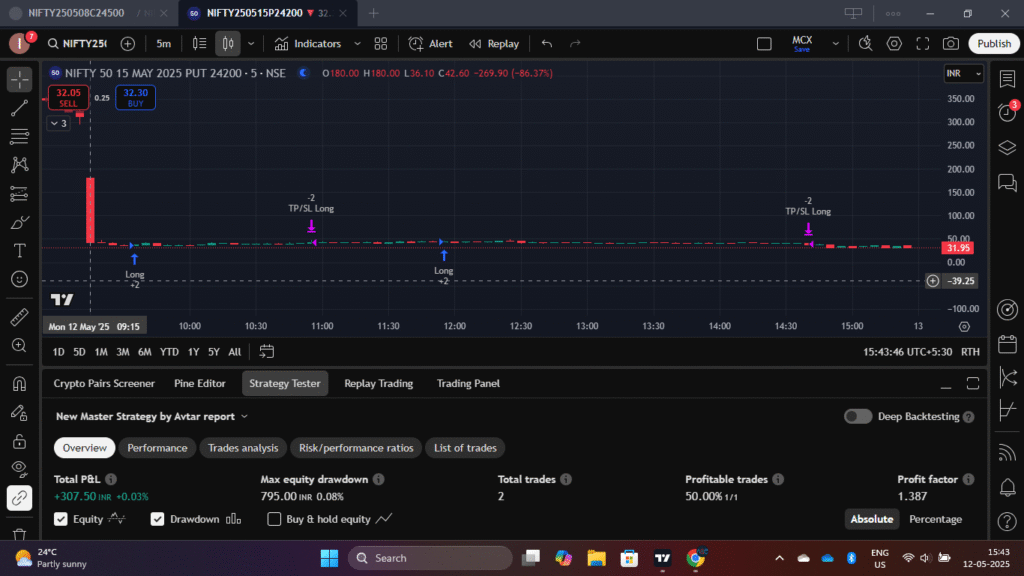Toggle magnet mode for drawings
The height and width of the screenshot is (576, 1024).
(20, 384)
